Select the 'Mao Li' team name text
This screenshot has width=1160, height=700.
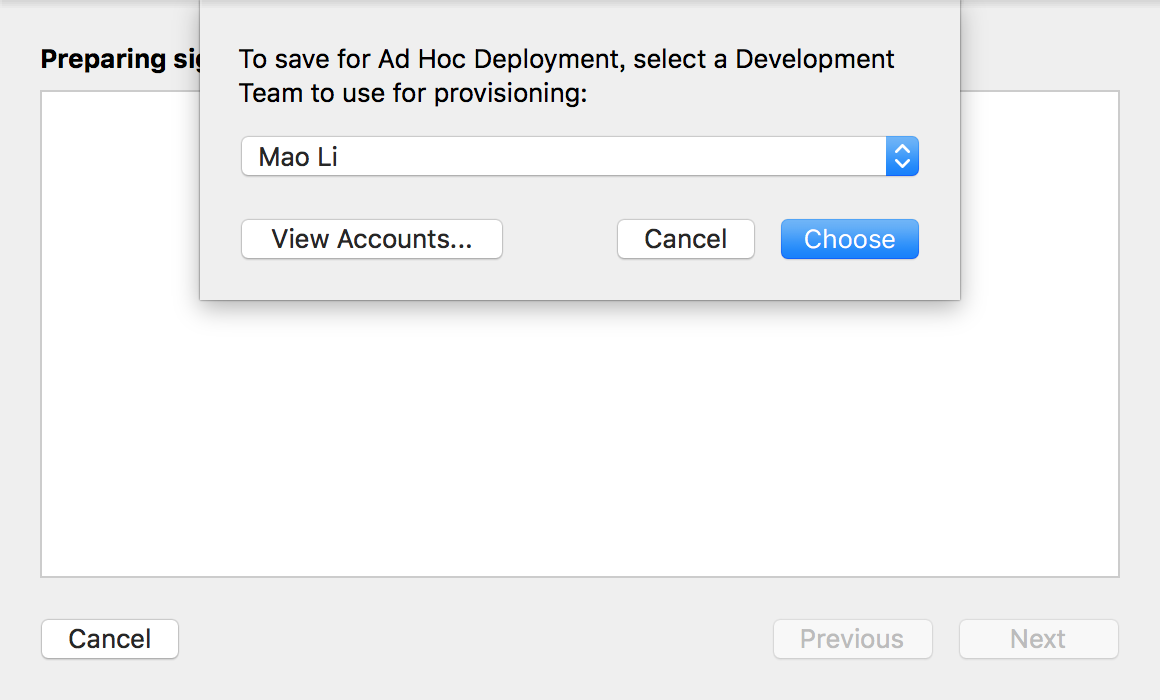tap(298, 157)
